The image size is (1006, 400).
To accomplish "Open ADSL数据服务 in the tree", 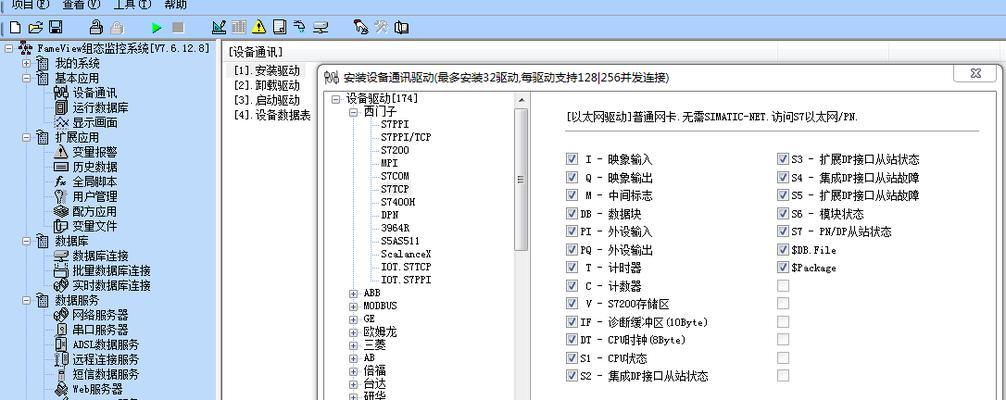I will click(105, 344).
